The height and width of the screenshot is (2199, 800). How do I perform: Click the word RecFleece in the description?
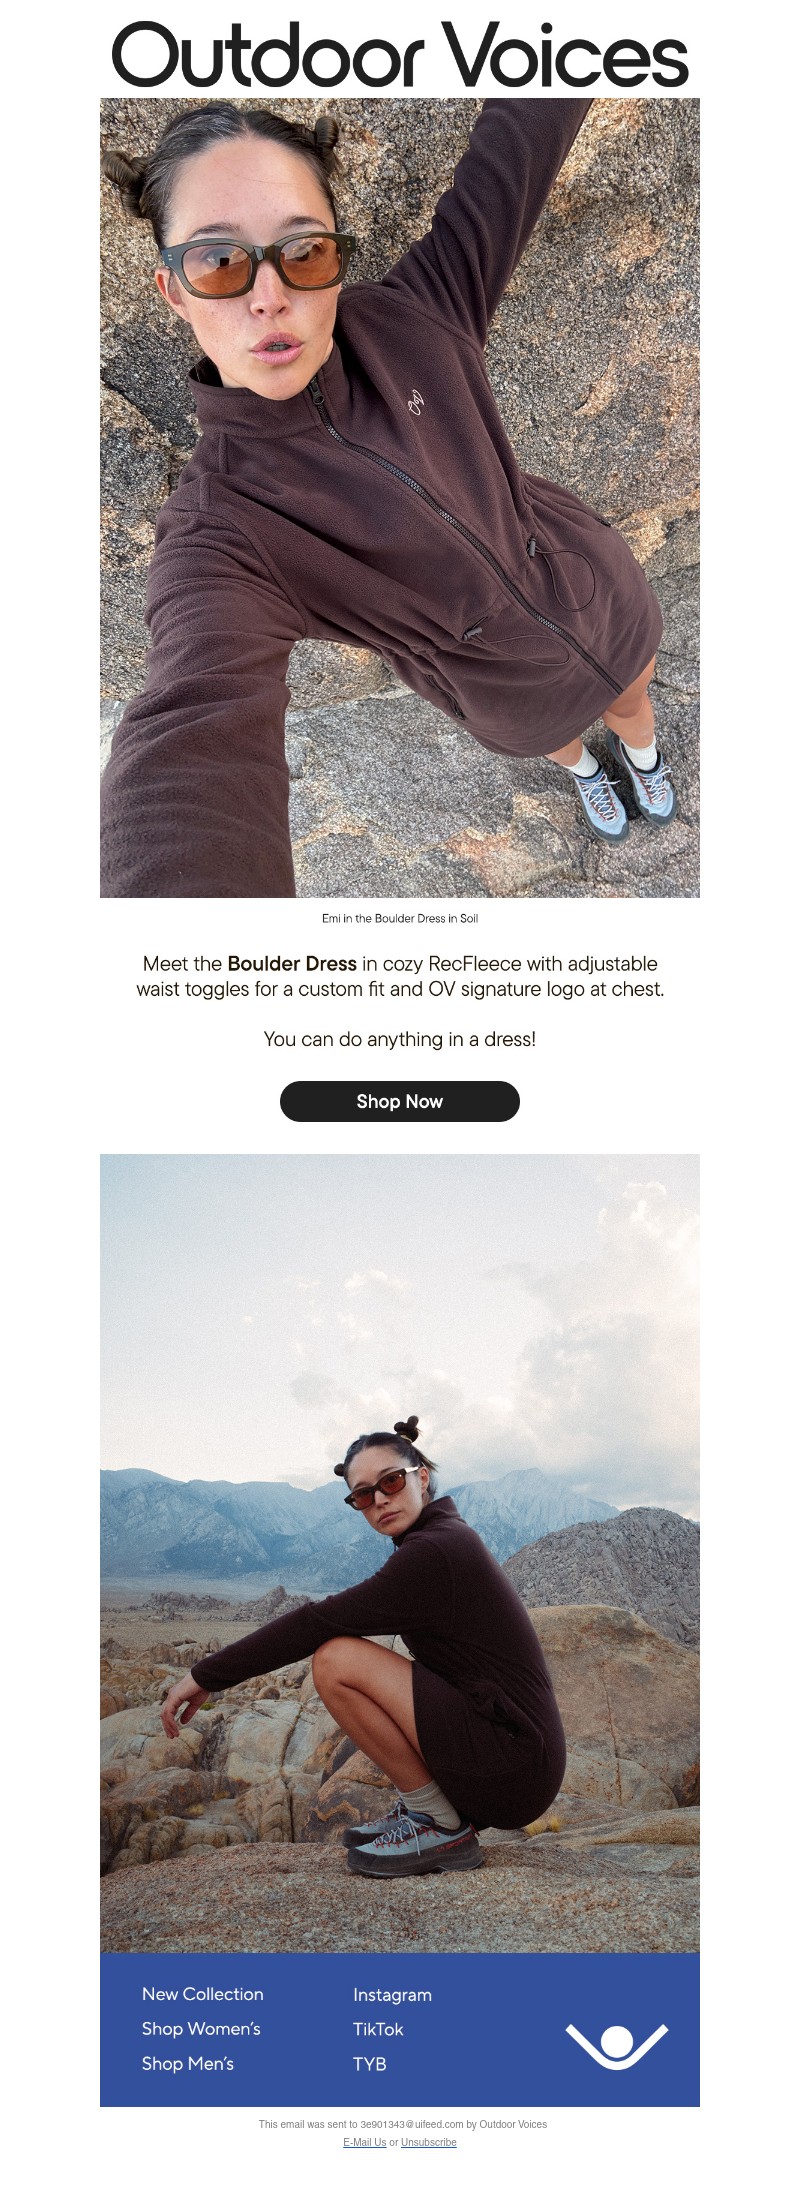[475, 964]
